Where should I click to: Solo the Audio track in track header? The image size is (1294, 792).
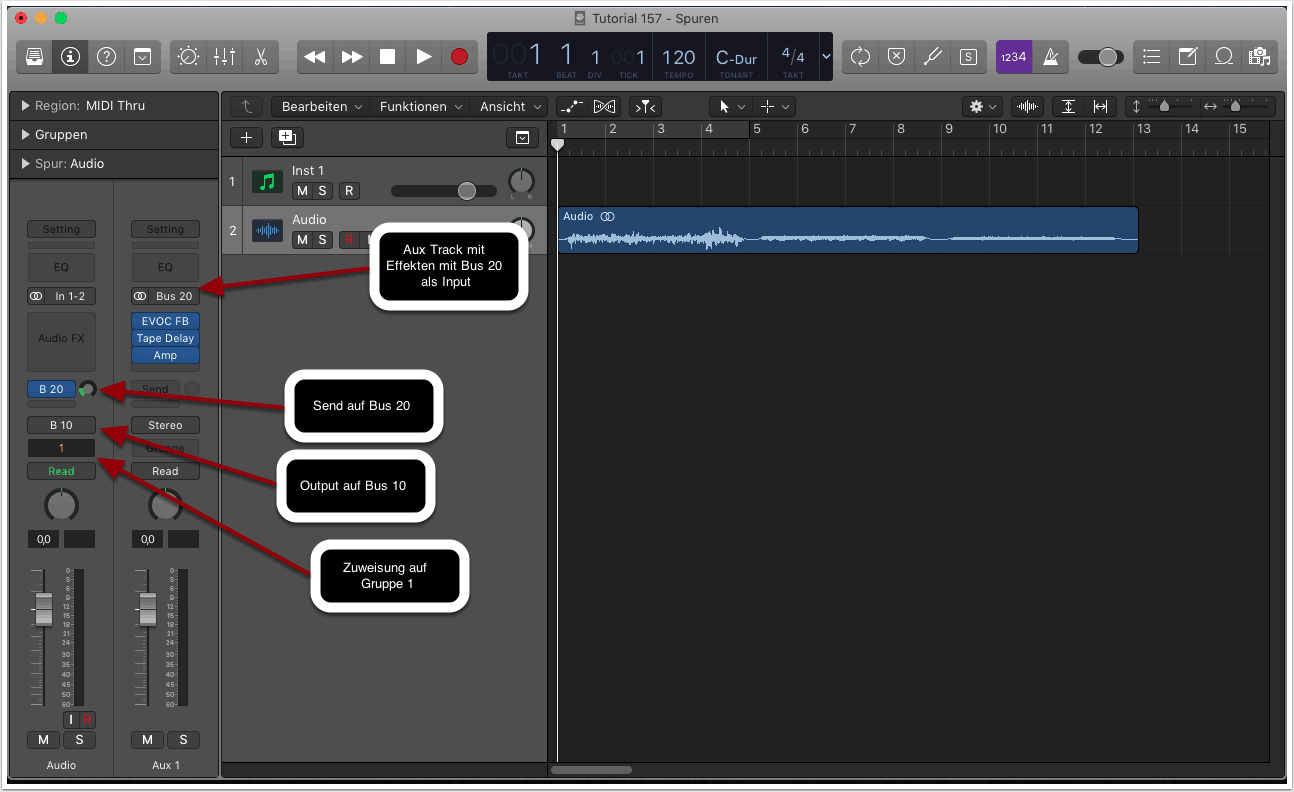(x=323, y=240)
